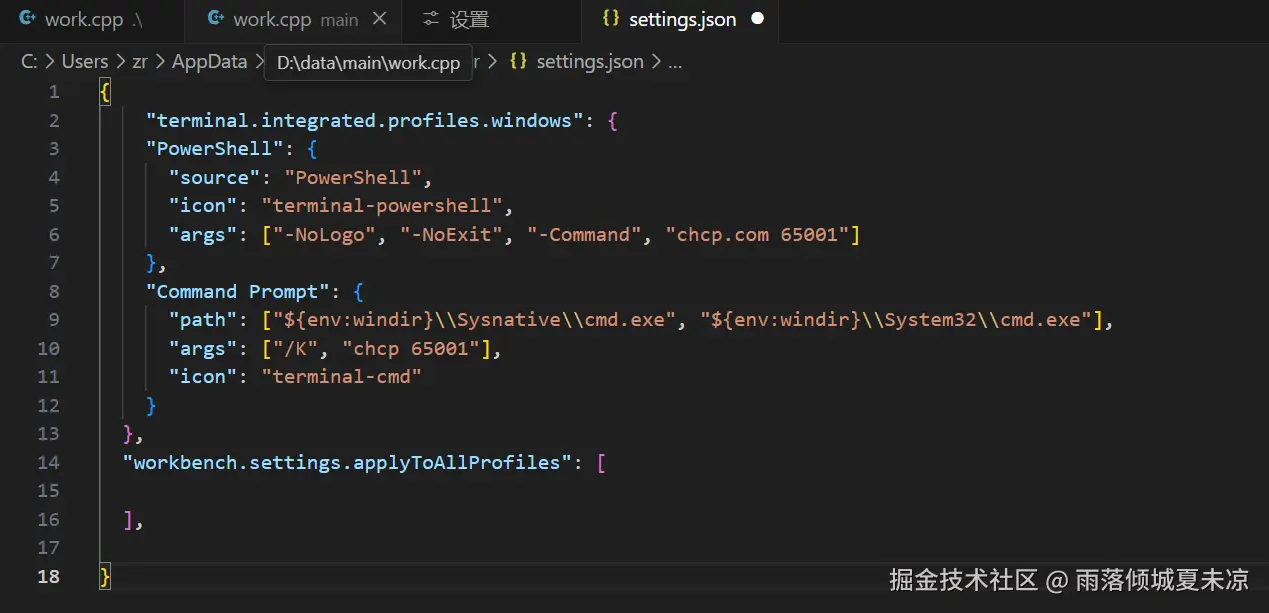Screen dimensions: 1269x613
Task: Click the Sysnative\\cmd.exe path string
Action: pos(476,319)
